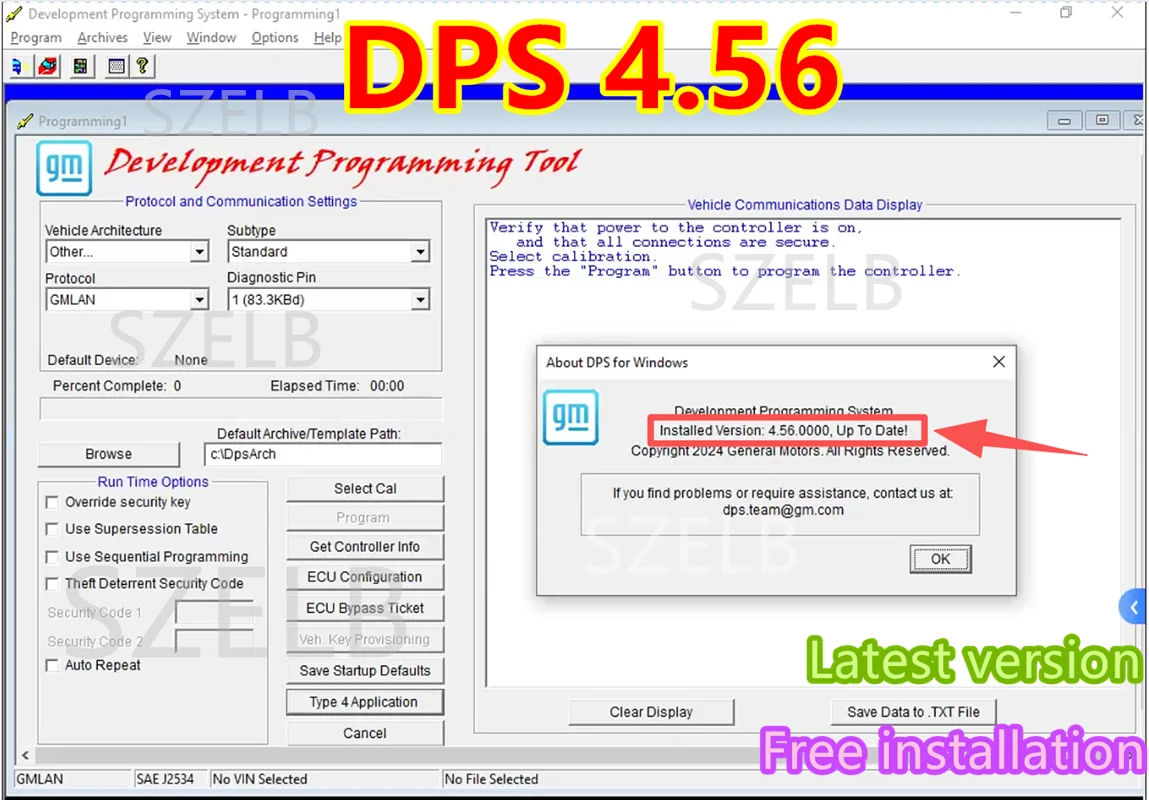
Task: Click the Security Code 1 input field
Action: click(x=215, y=612)
